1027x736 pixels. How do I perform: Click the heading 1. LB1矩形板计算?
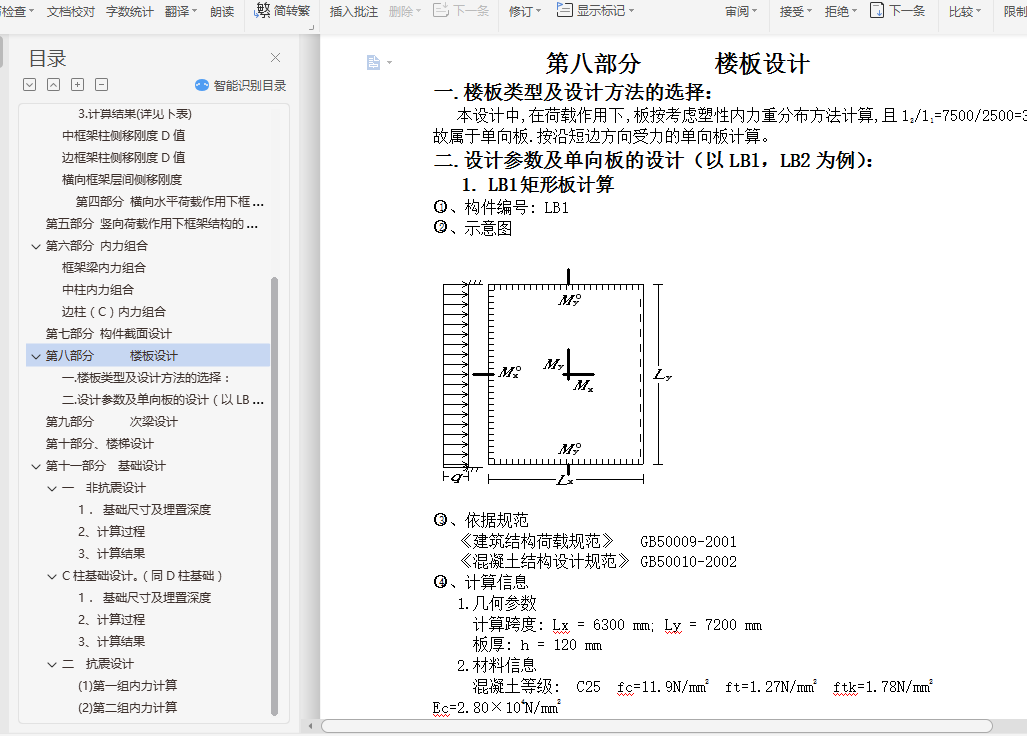(x=538, y=185)
